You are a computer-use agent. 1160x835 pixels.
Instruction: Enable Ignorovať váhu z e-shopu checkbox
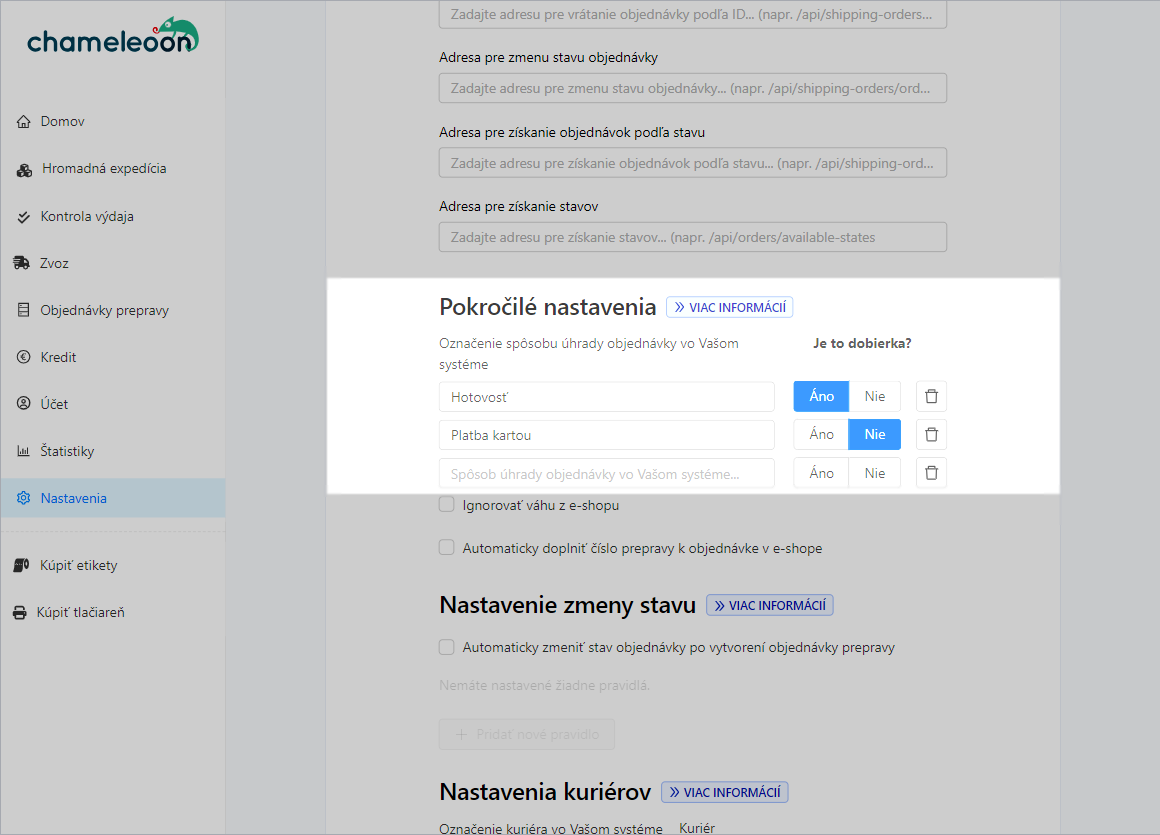447,505
